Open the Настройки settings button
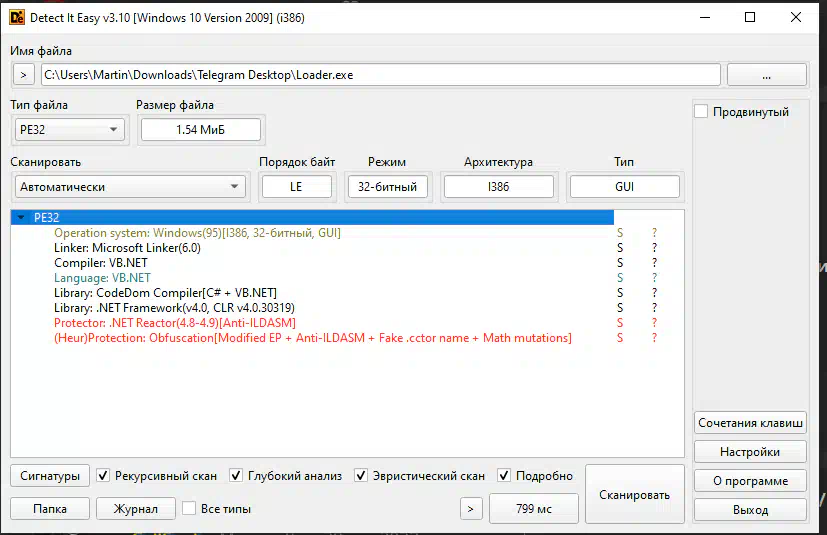Viewport: 827px width, 535px height. 750,452
